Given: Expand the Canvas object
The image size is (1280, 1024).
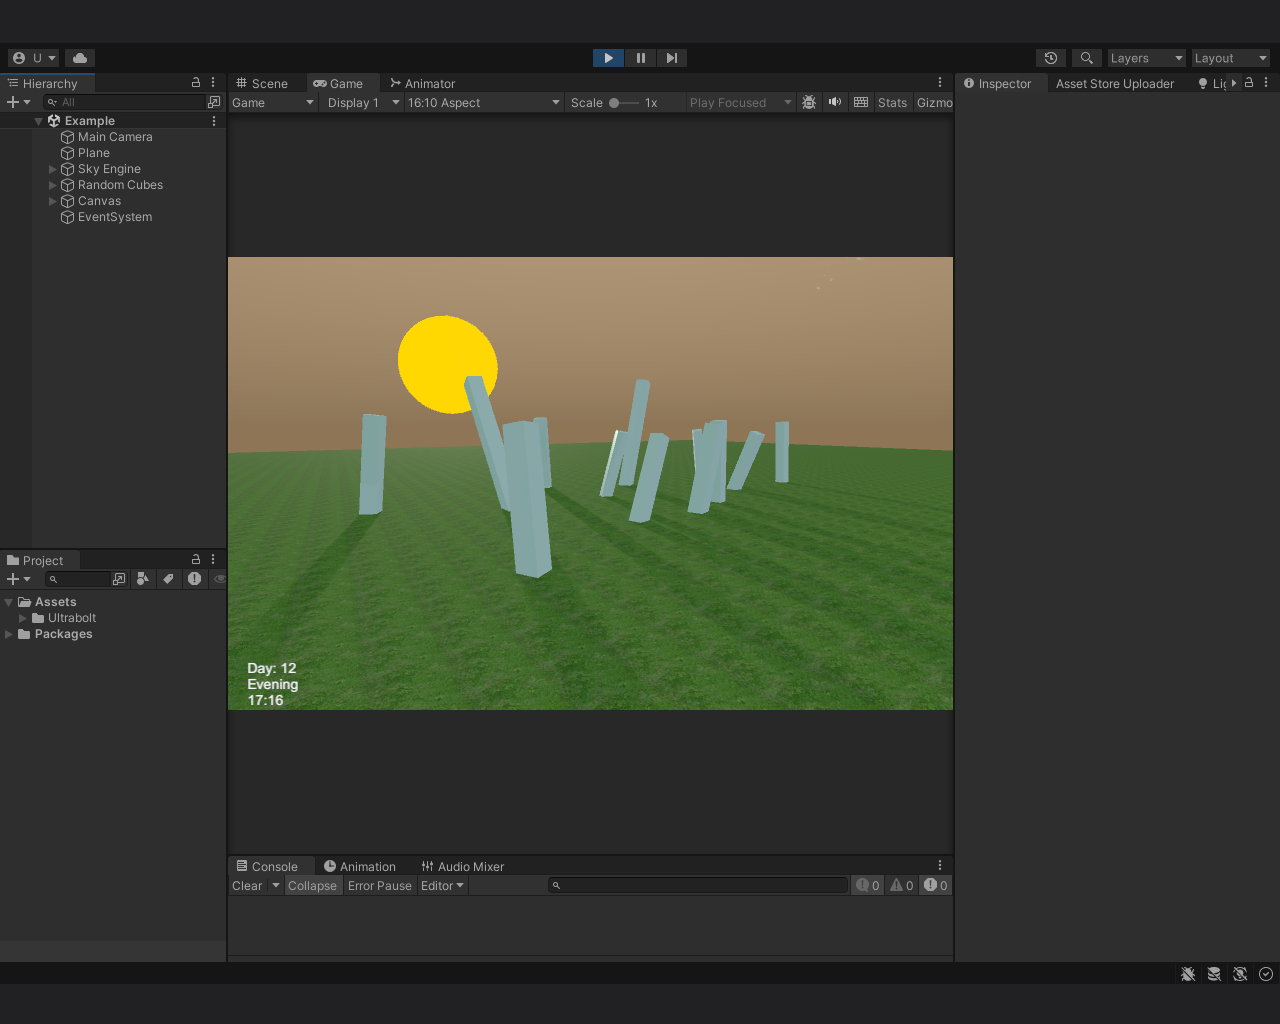Looking at the screenshot, I should (53, 201).
